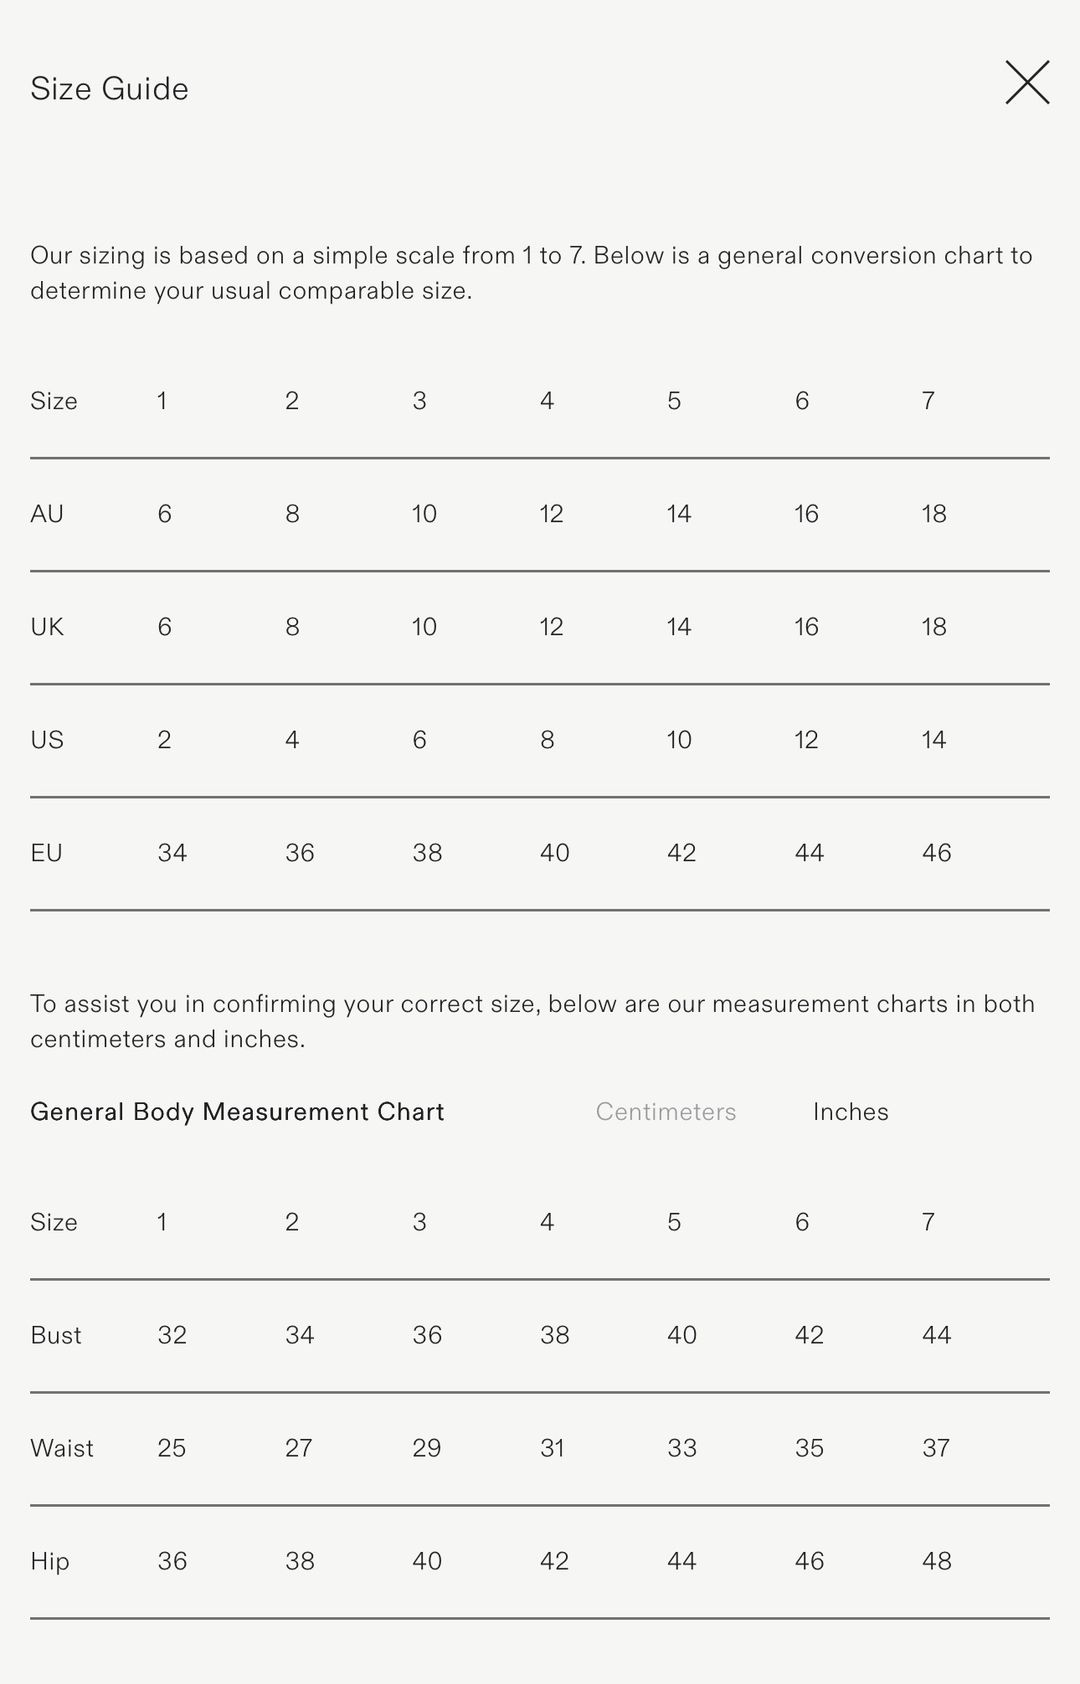
Task: Click General Body Measurement Chart heading
Action: 237,1112
